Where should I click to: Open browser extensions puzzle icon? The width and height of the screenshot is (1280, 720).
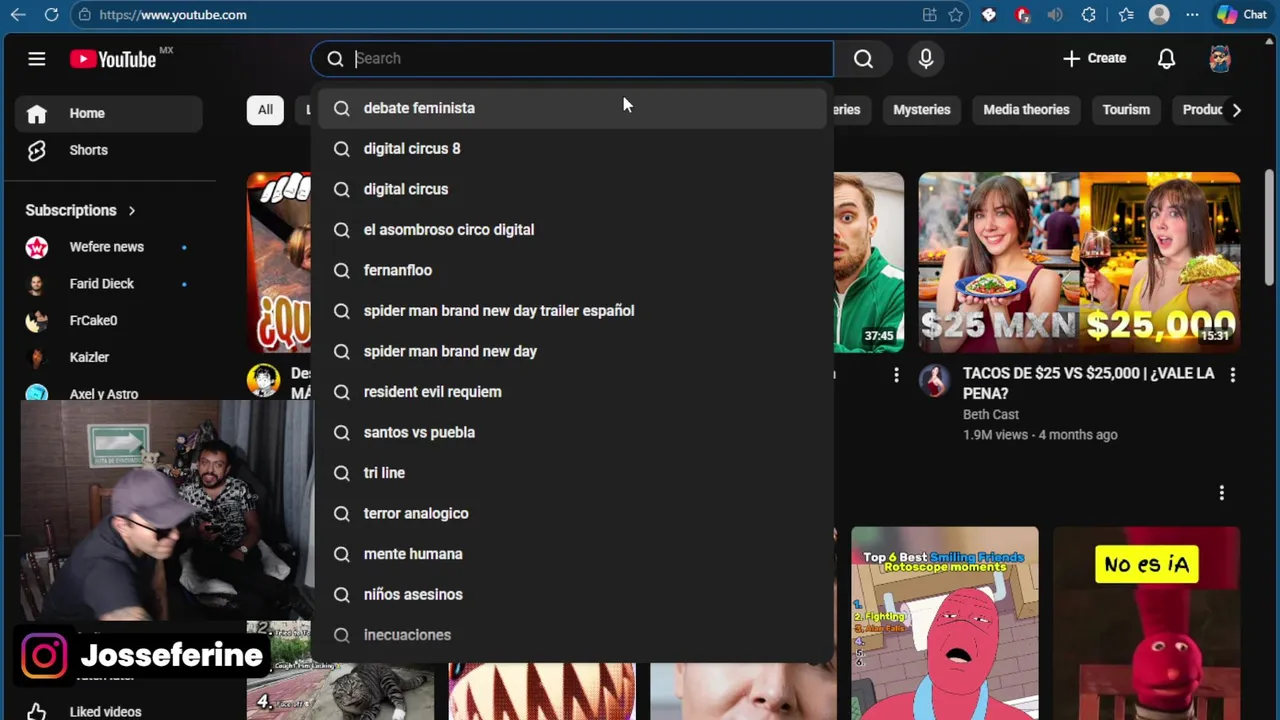click(1089, 15)
